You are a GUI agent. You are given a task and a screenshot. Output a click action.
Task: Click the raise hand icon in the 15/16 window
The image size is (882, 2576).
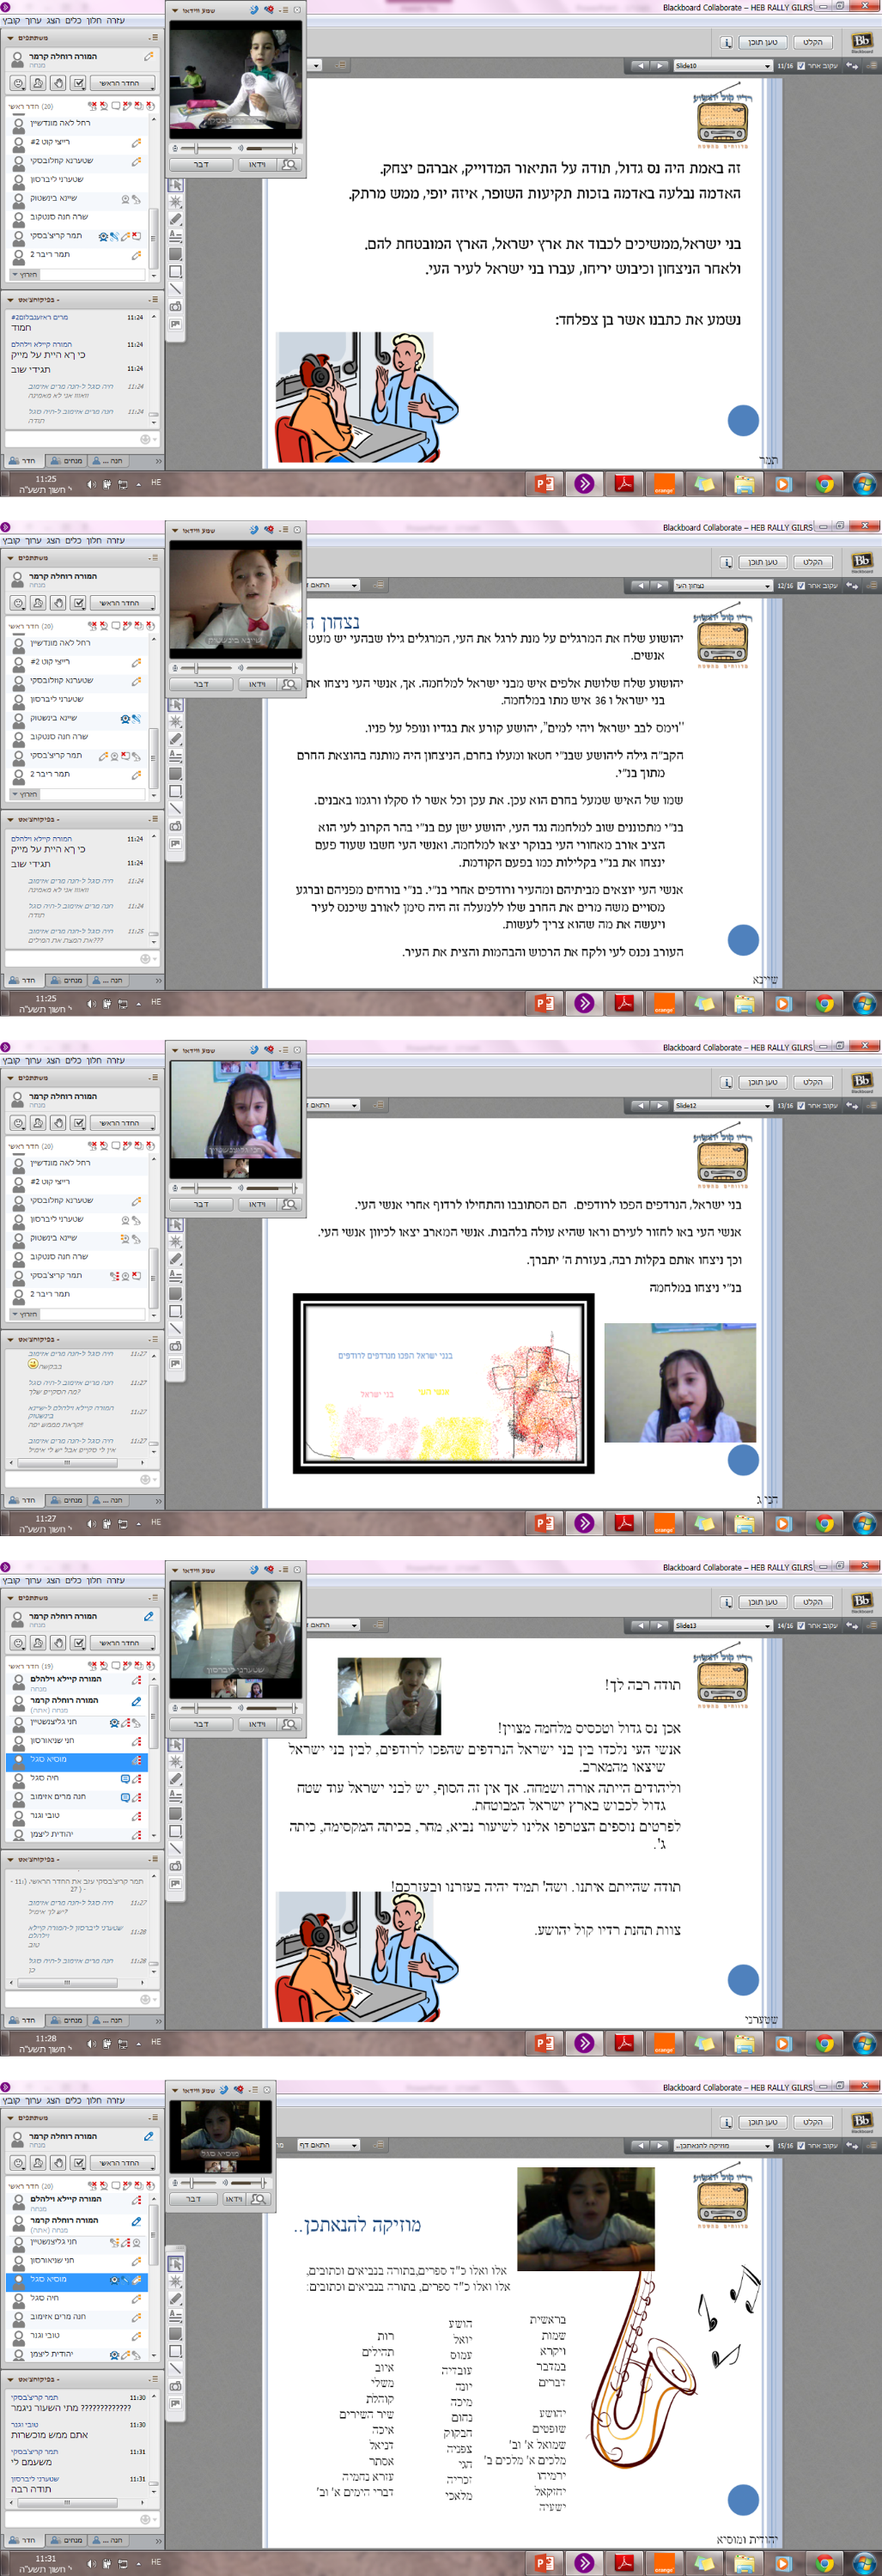tap(58, 2163)
